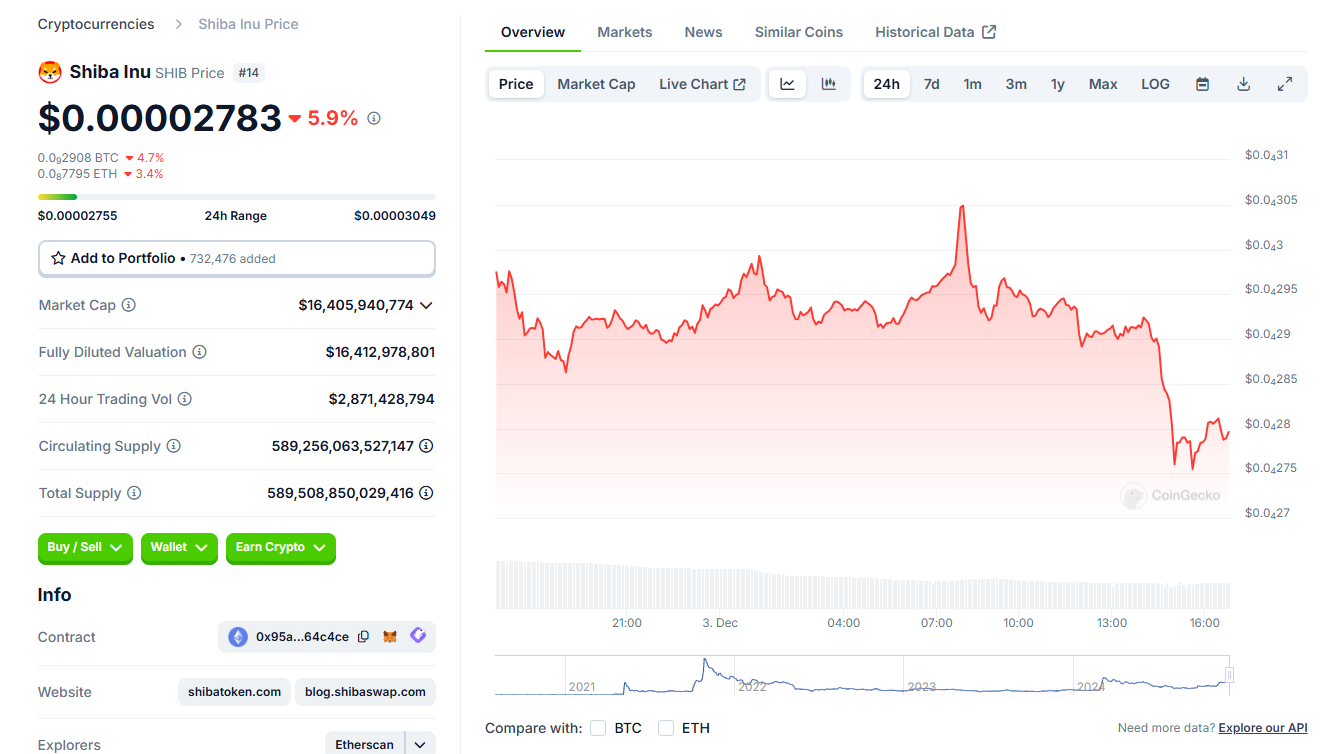The height and width of the screenshot is (754, 1335).
Task: Enable BTC comparison checkbox
Action: [598, 728]
